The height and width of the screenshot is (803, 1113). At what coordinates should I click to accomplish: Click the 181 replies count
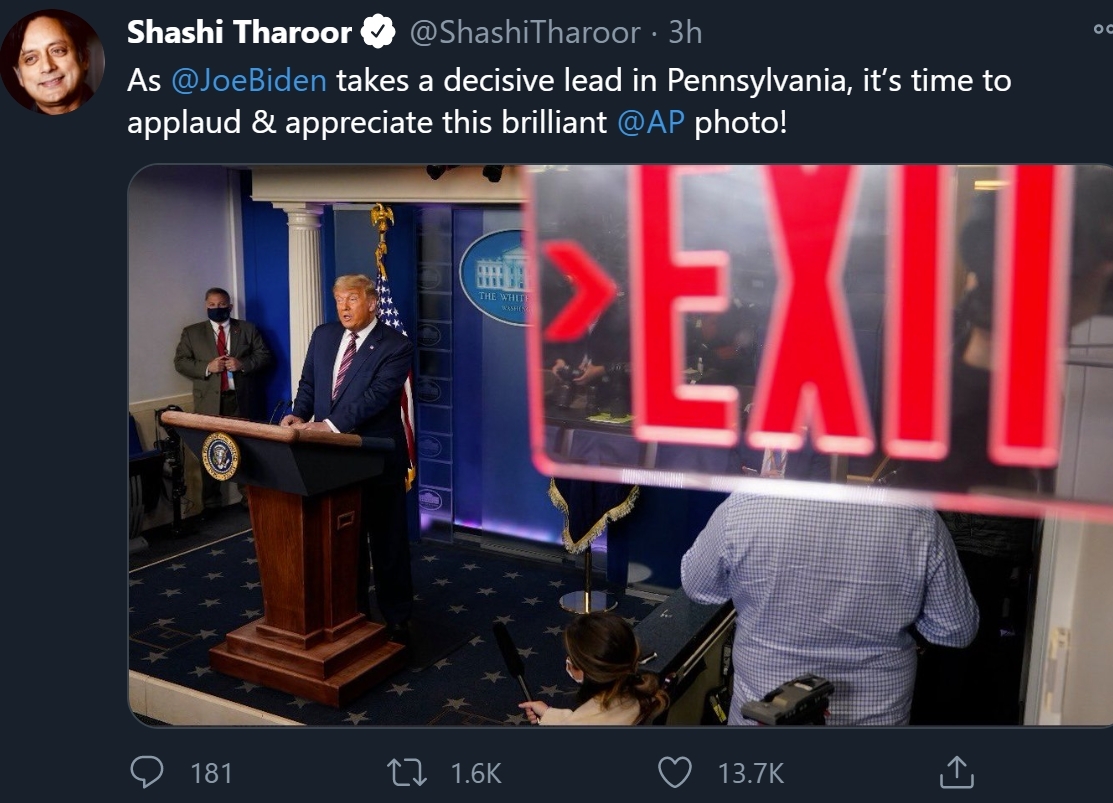coord(212,773)
